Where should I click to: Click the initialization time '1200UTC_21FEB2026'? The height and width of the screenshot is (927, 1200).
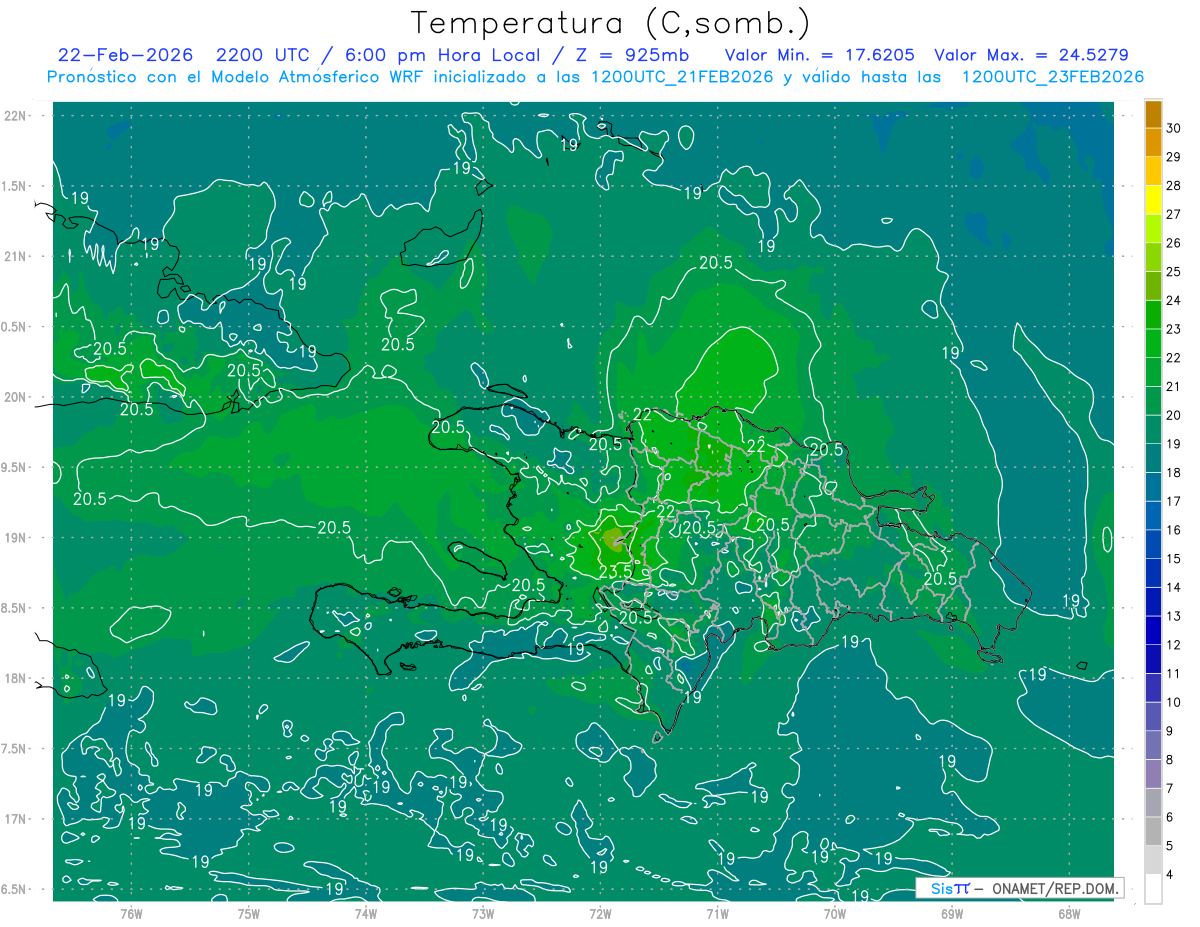tap(682, 77)
